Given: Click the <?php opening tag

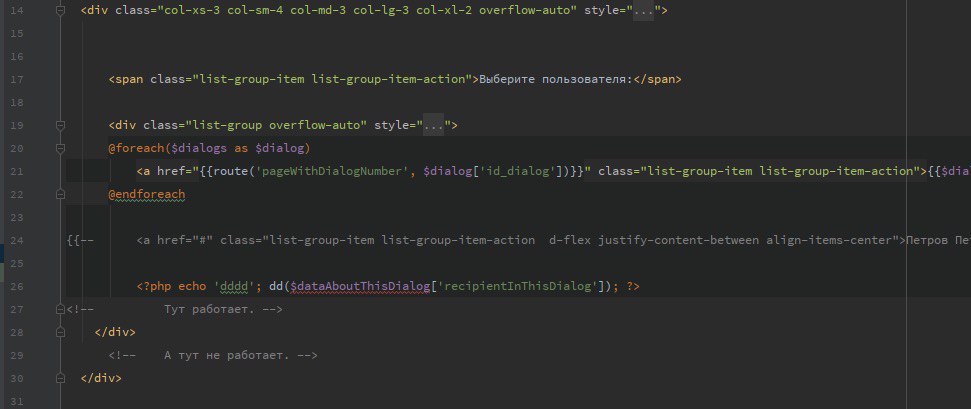Looking at the screenshot, I should [154, 286].
